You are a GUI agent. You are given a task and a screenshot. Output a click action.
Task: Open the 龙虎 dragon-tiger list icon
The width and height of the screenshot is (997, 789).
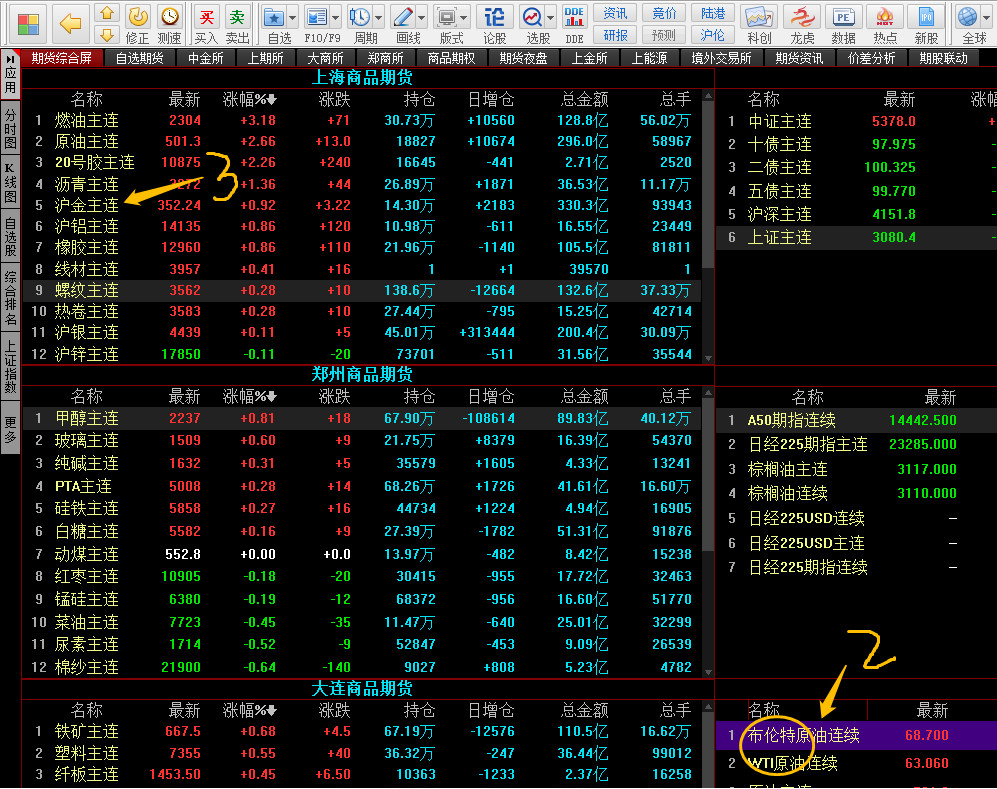coord(802,17)
